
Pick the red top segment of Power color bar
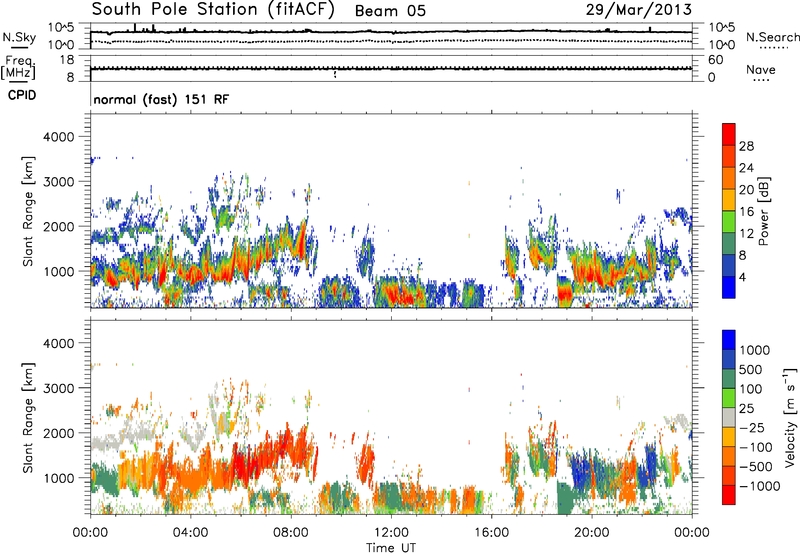(x=729, y=134)
